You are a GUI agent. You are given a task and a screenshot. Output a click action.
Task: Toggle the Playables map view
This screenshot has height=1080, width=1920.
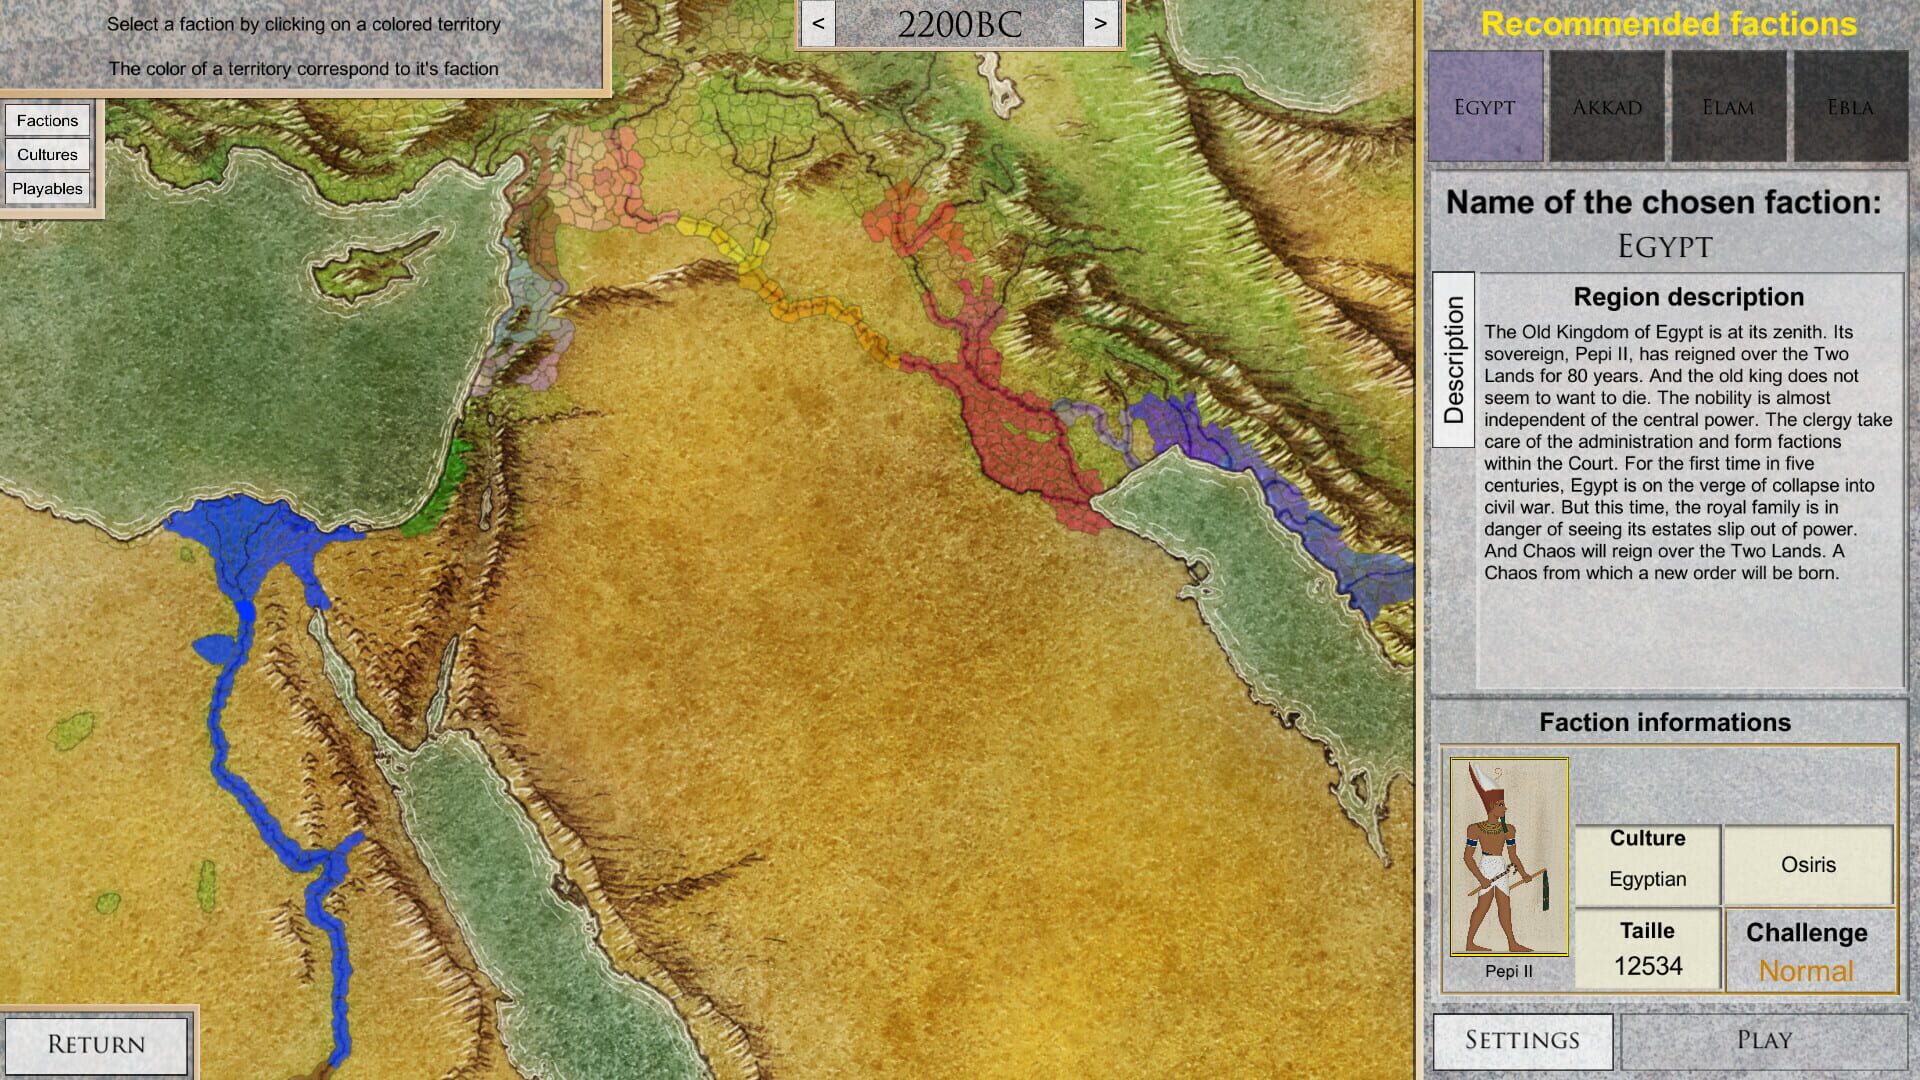tap(48, 187)
